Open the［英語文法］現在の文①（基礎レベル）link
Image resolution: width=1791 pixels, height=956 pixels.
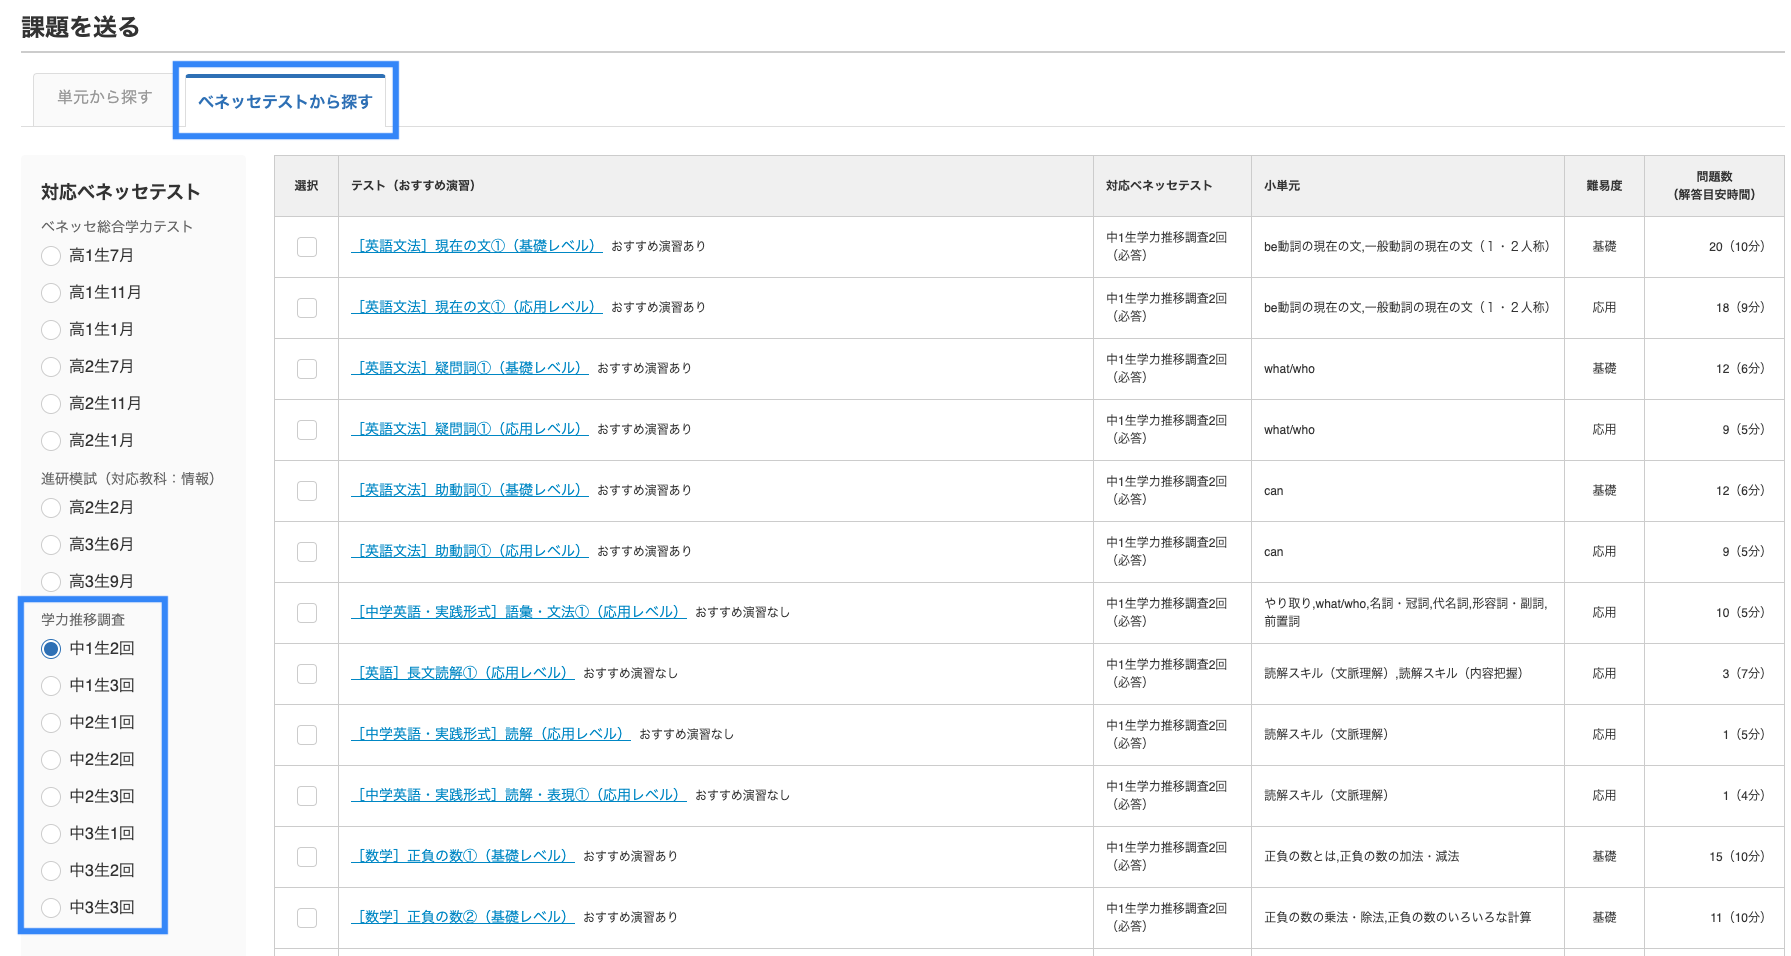[x=477, y=246]
